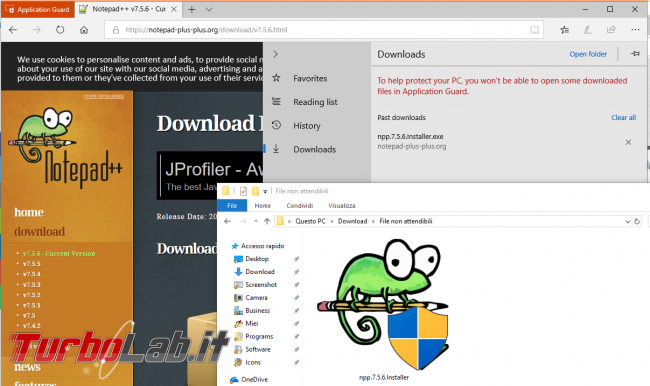
Task: Open Camera folder in navigation pane
Action: coord(251,297)
